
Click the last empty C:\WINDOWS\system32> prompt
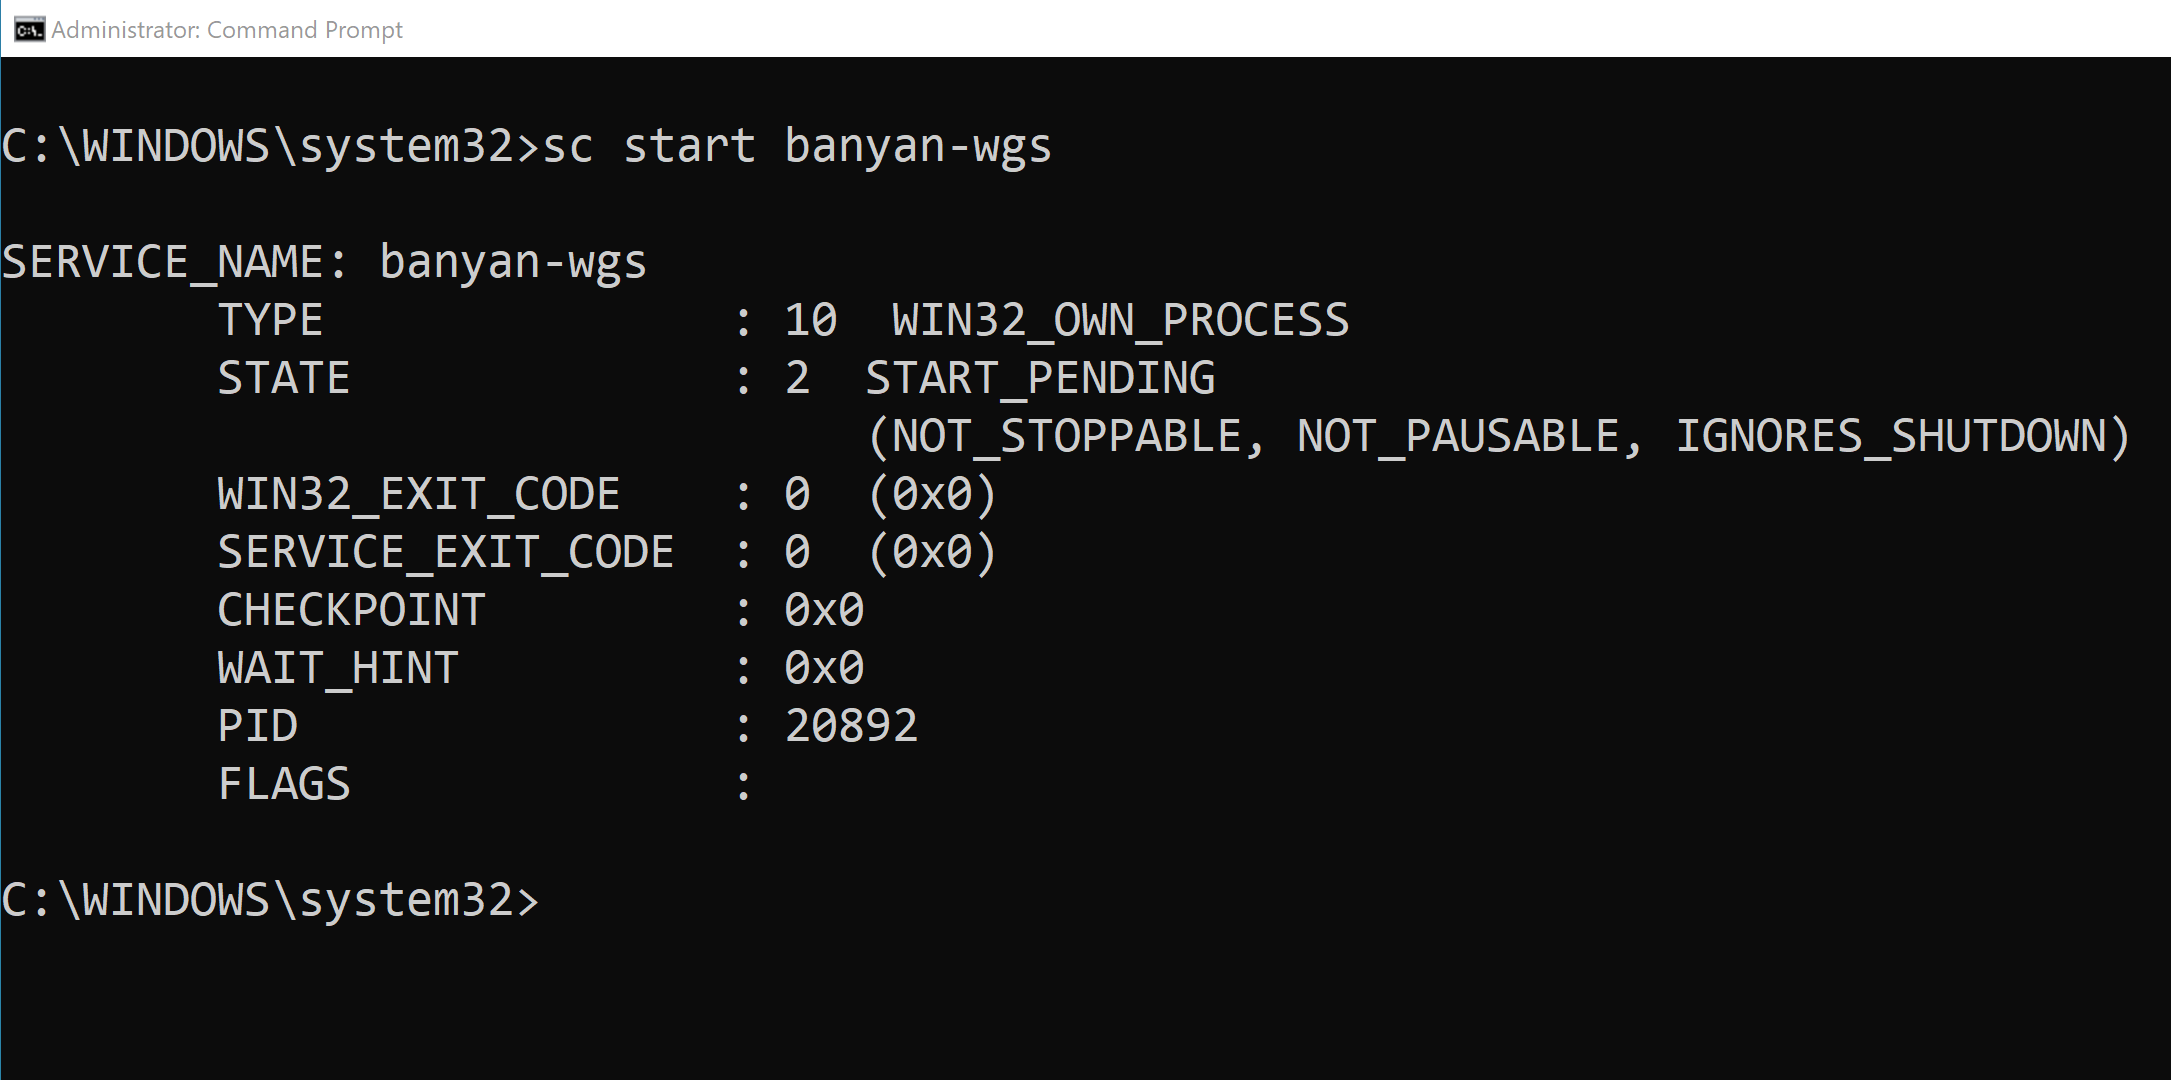[270, 900]
